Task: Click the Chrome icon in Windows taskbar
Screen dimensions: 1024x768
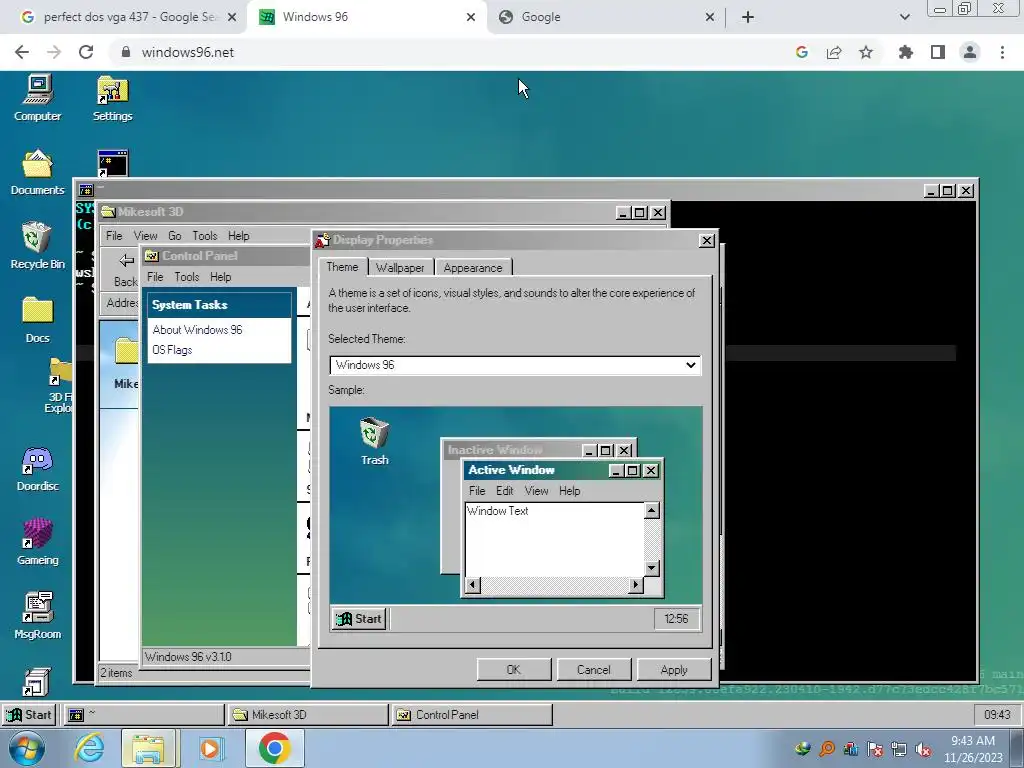Action: click(274, 748)
